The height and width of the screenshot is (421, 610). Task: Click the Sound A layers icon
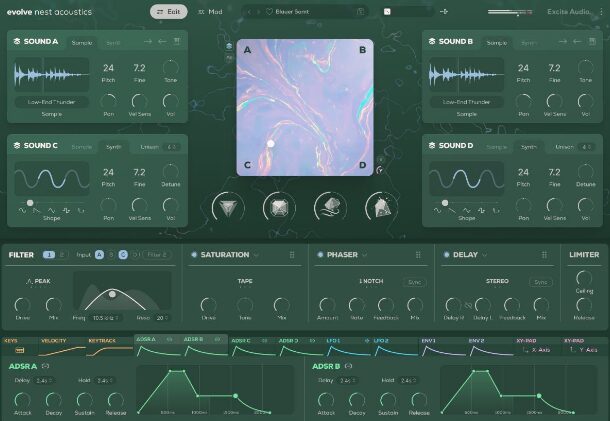click(x=17, y=41)
